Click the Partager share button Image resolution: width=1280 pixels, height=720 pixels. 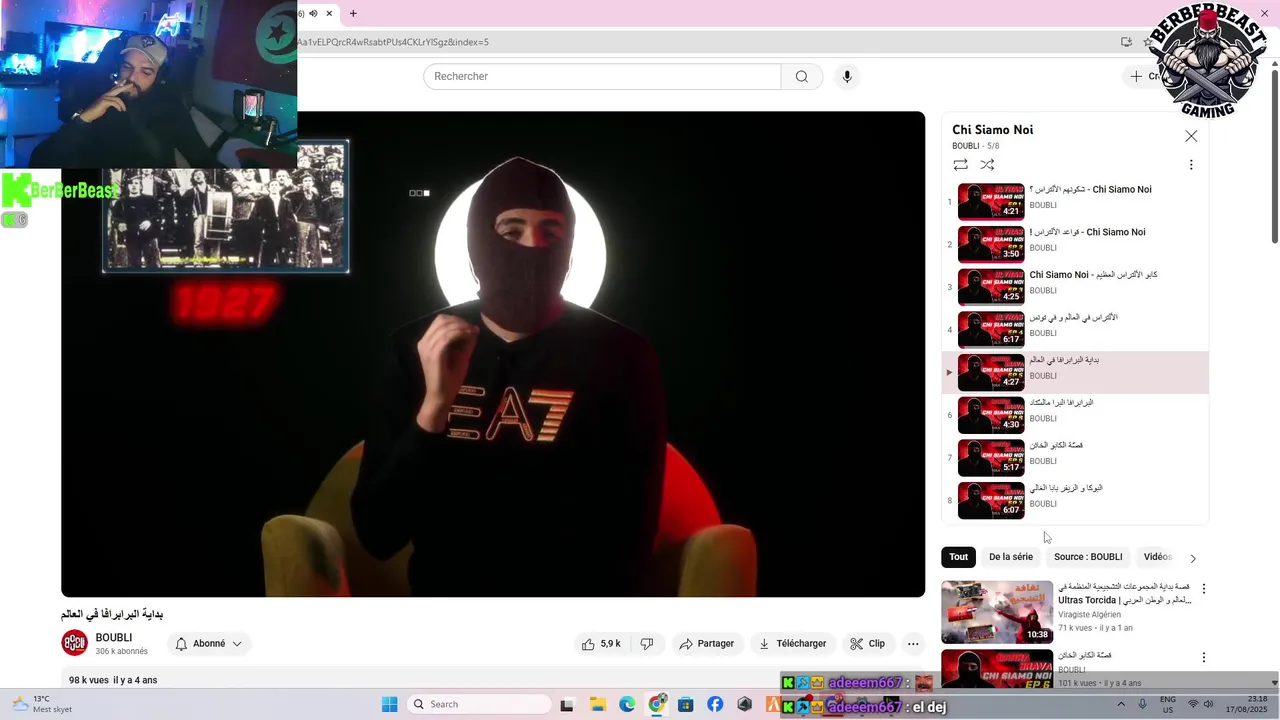(707, 644)
